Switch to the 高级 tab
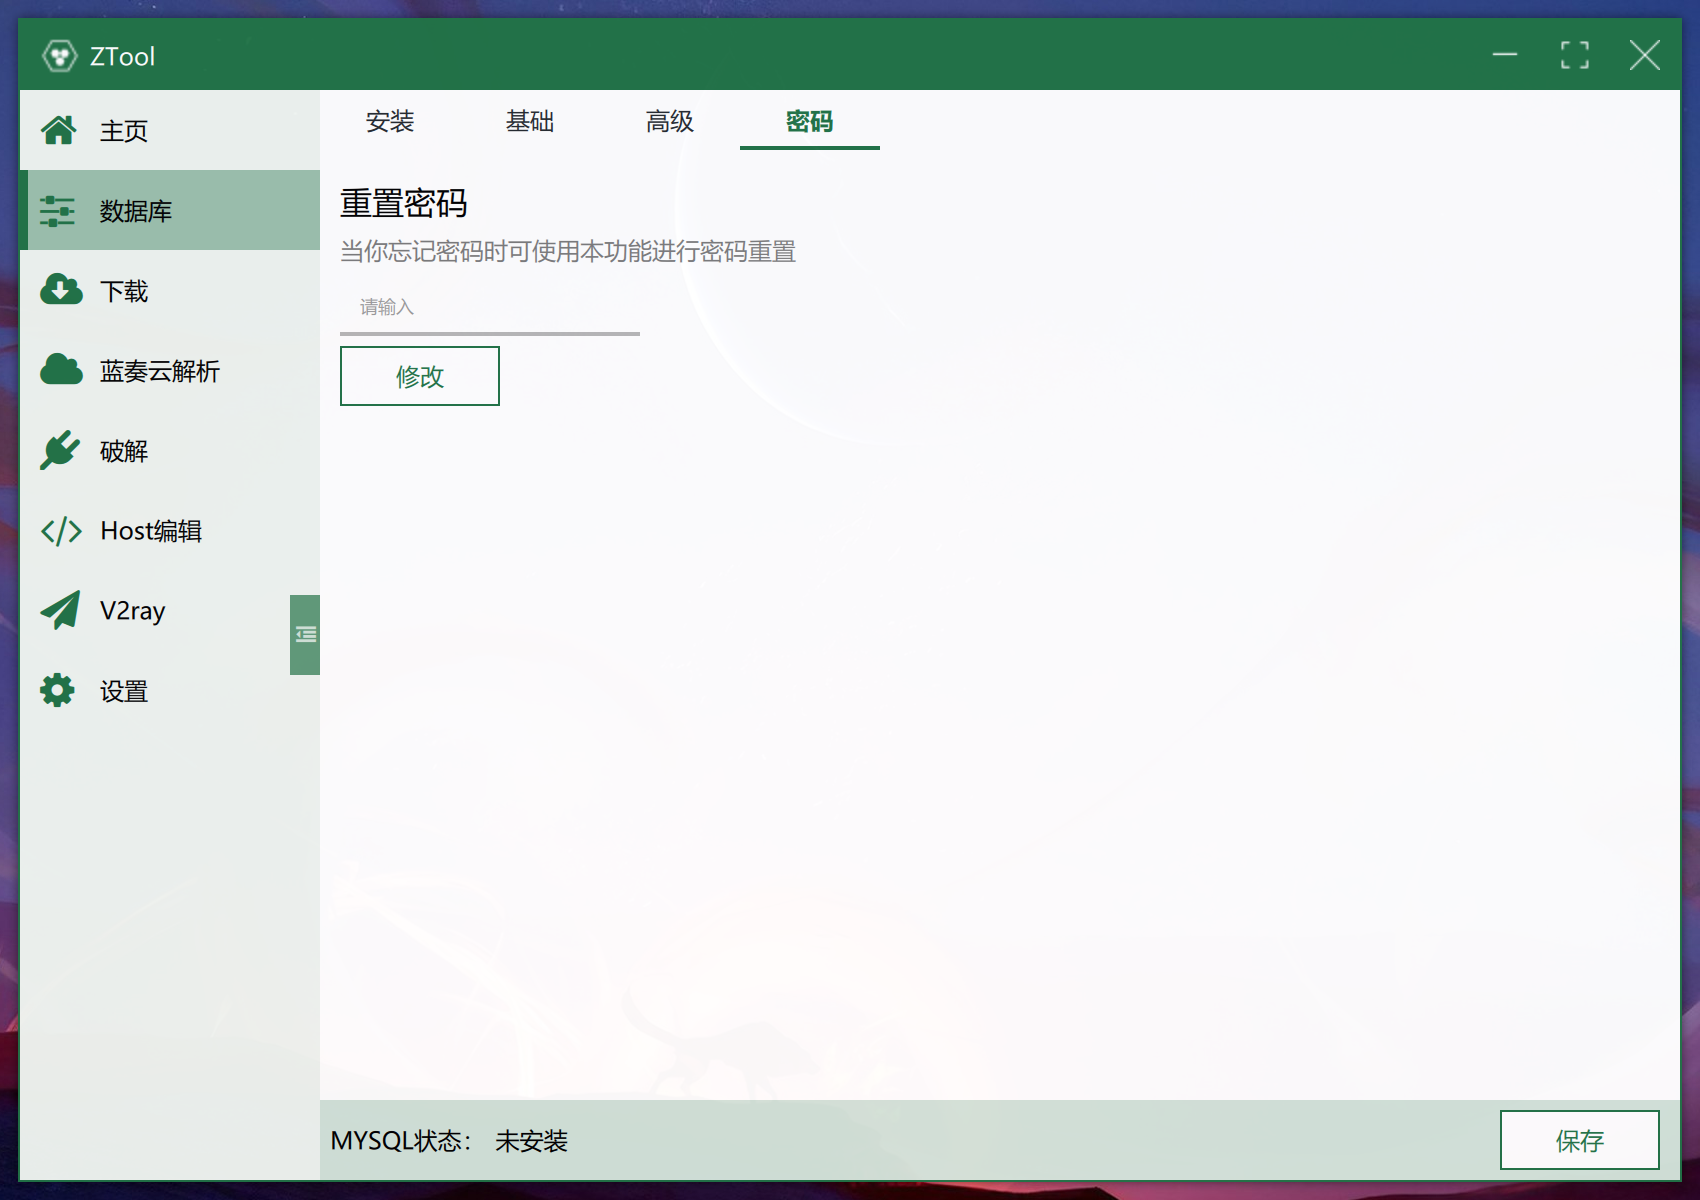Screen dimensions: 1700x1200 coord(670,121)
